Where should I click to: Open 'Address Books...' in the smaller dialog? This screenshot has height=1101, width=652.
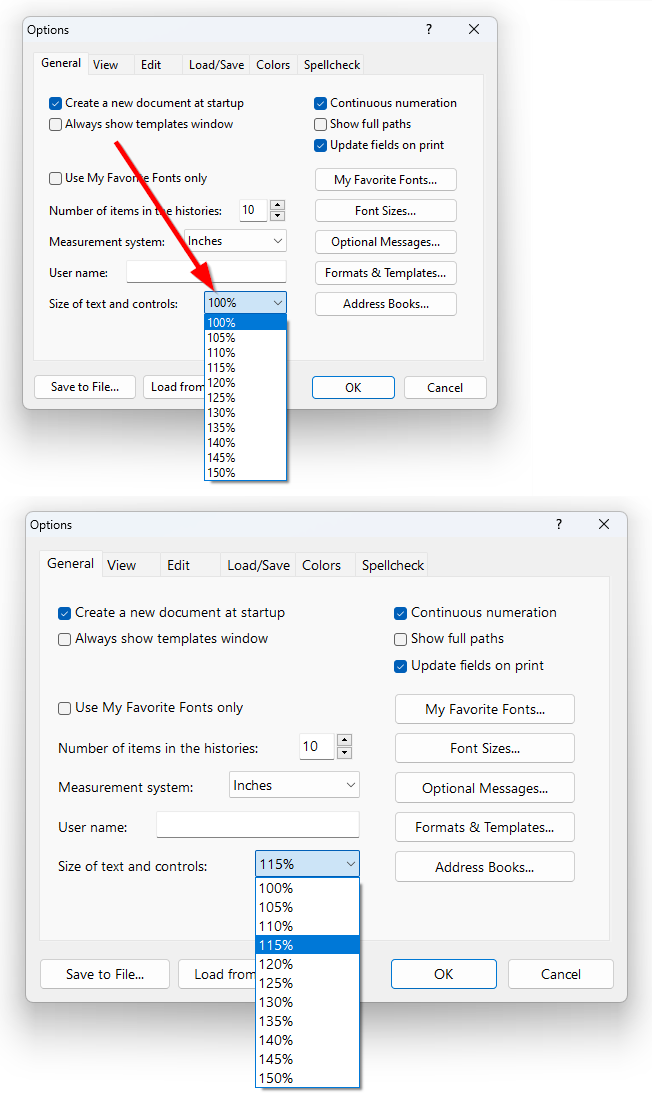coord(385,304)
